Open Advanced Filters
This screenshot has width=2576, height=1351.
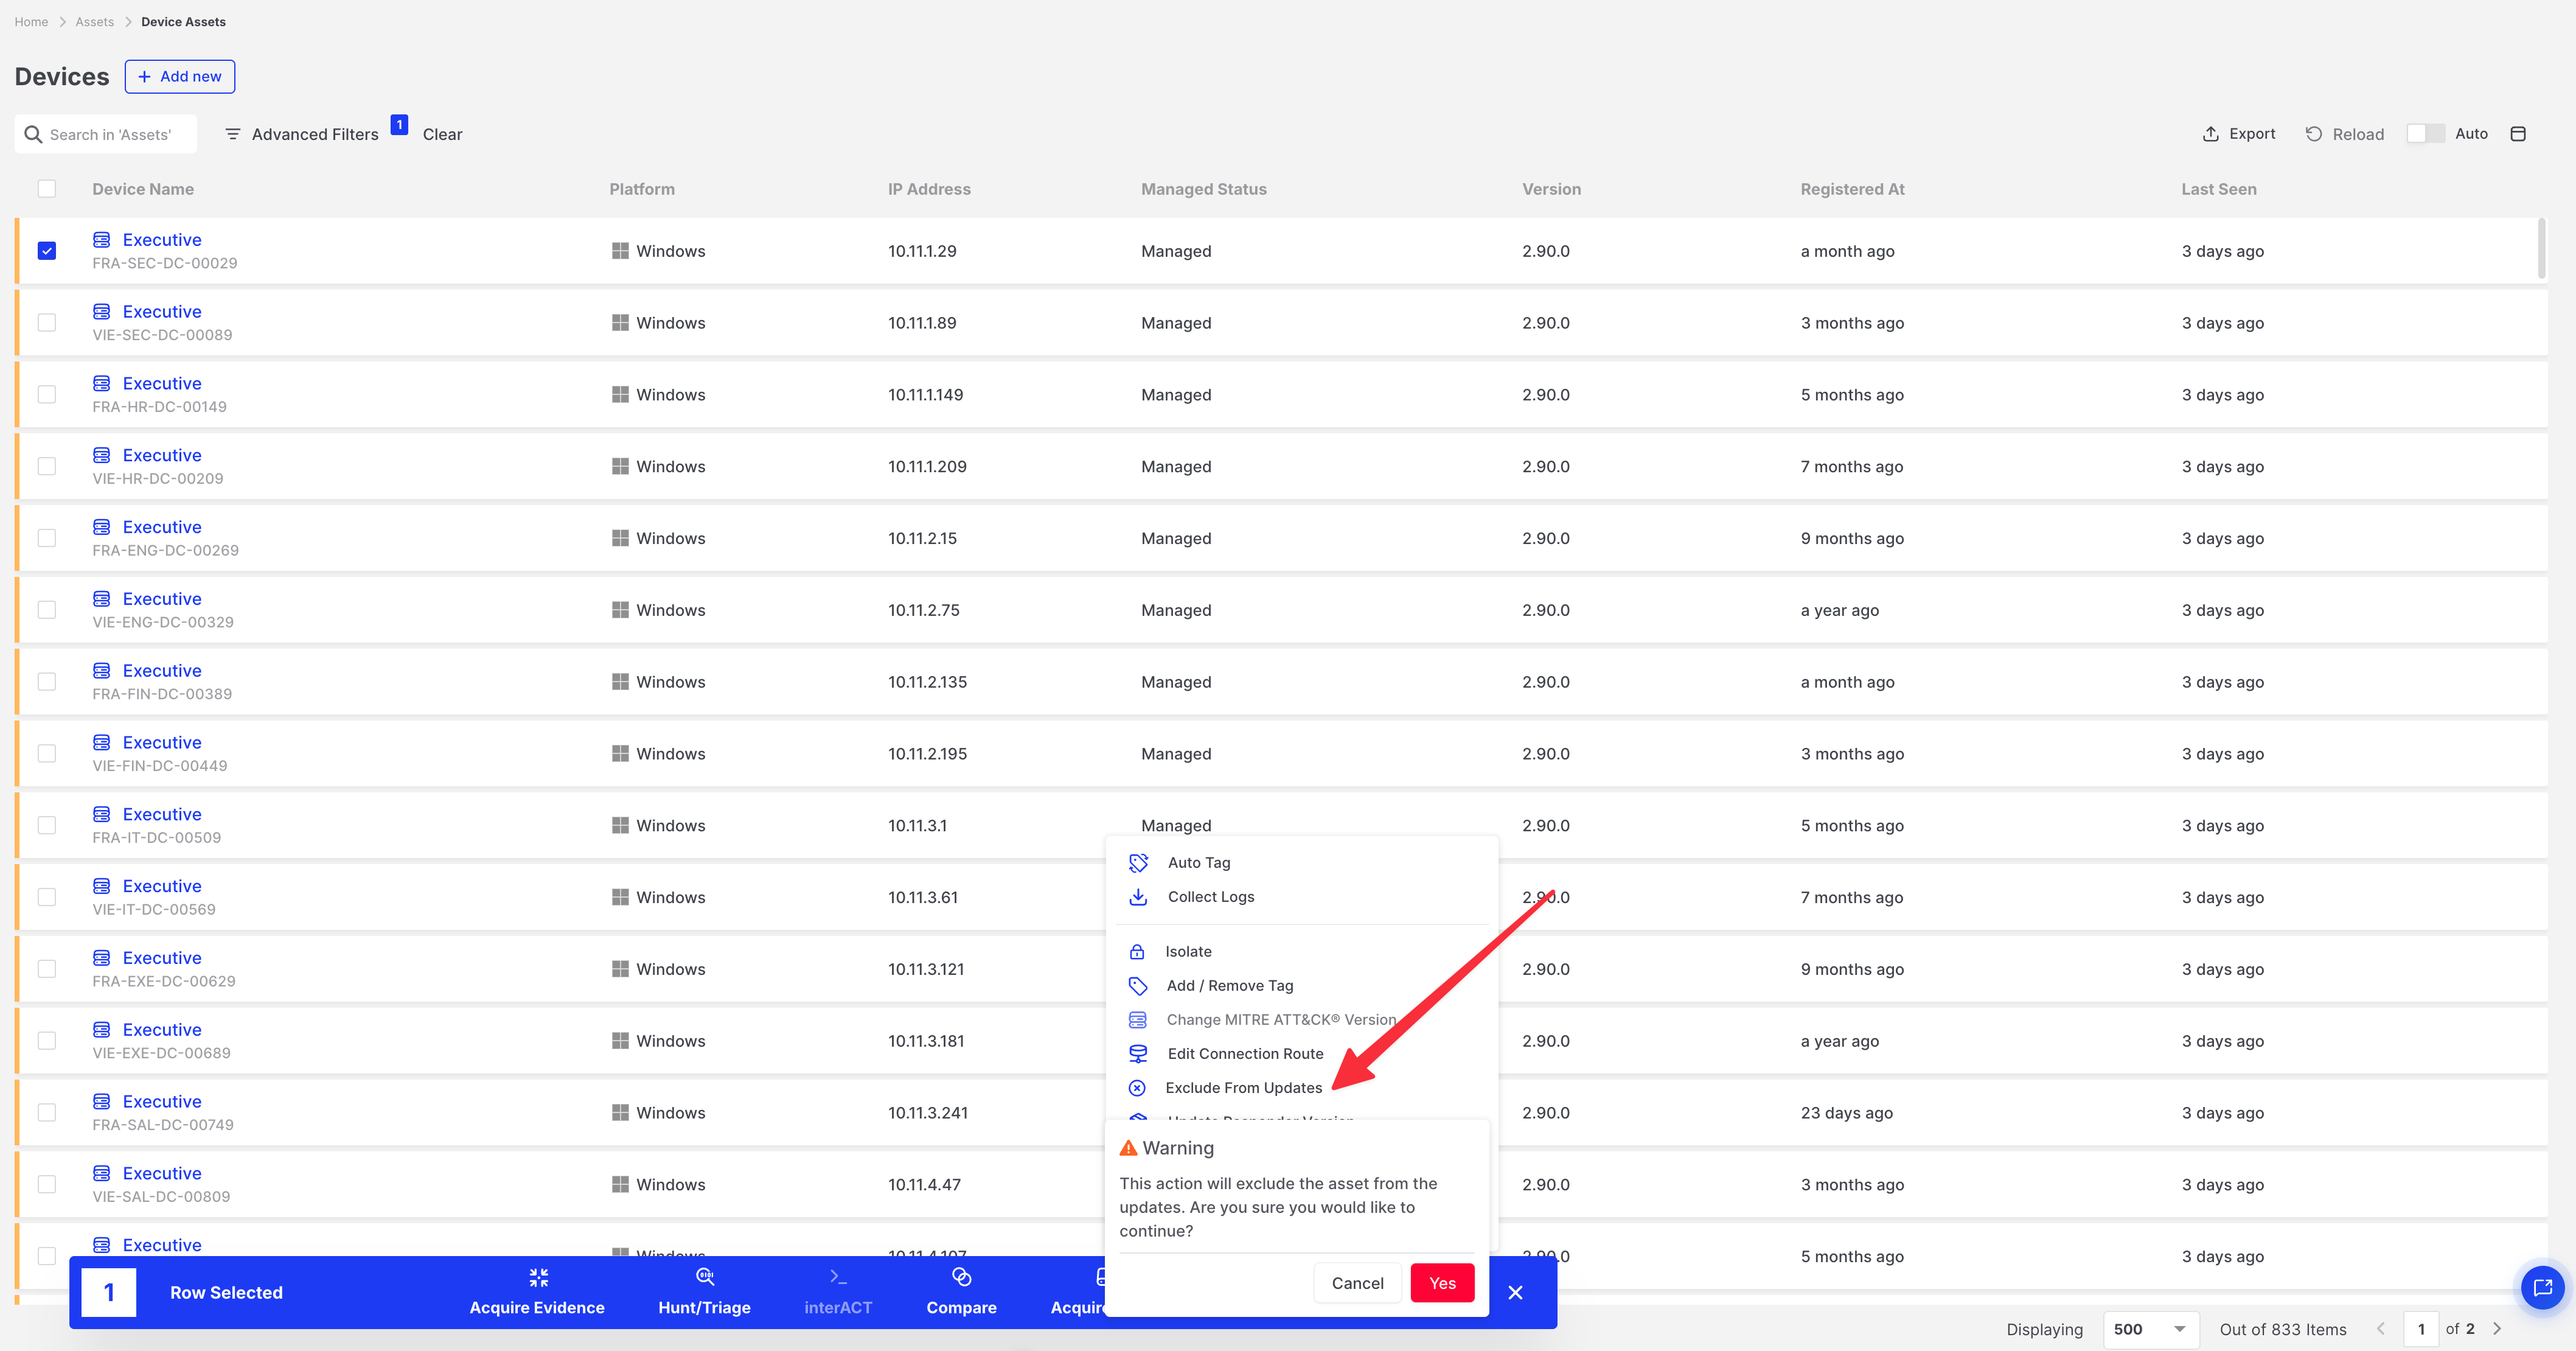(302, 134)
